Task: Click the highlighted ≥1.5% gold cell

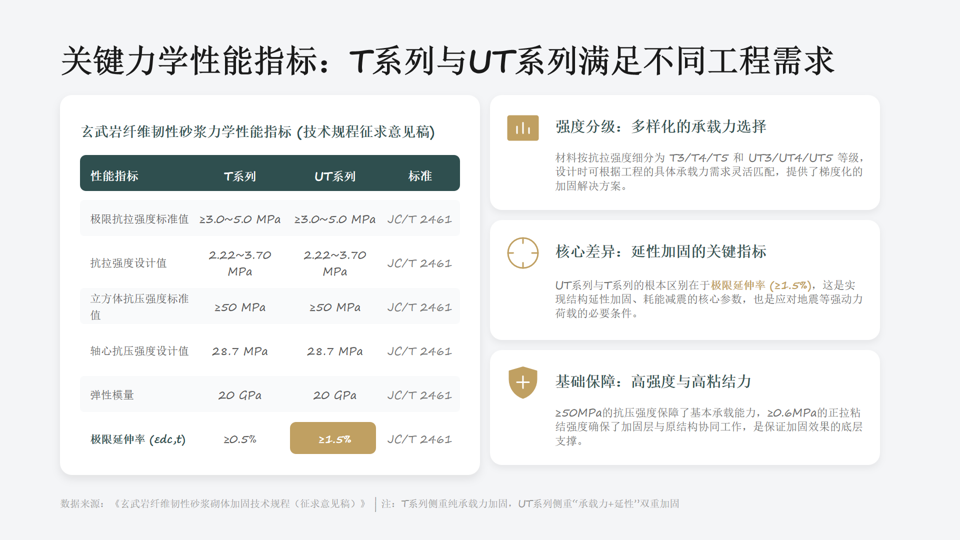Action: tap(333, 439)
